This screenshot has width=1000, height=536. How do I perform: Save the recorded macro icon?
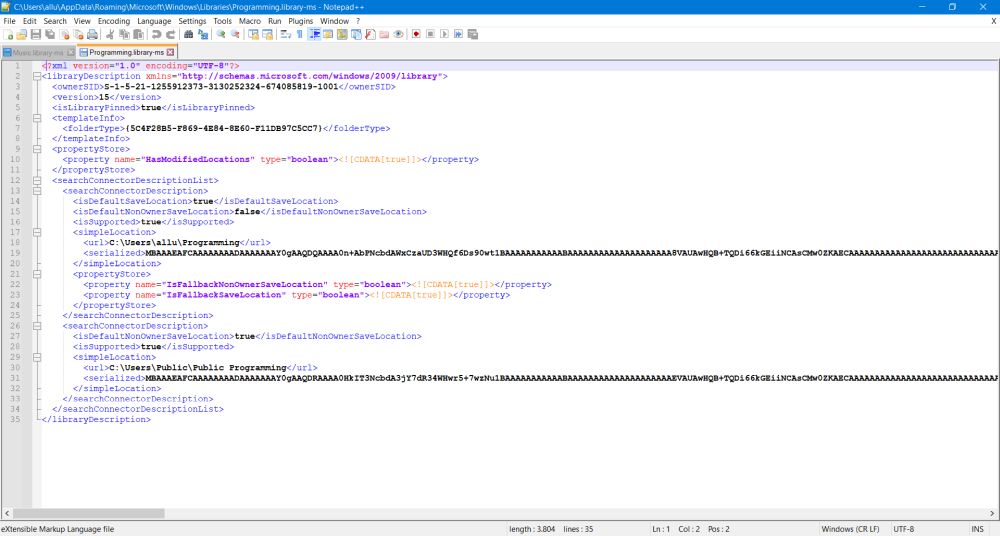coord(473,34)
